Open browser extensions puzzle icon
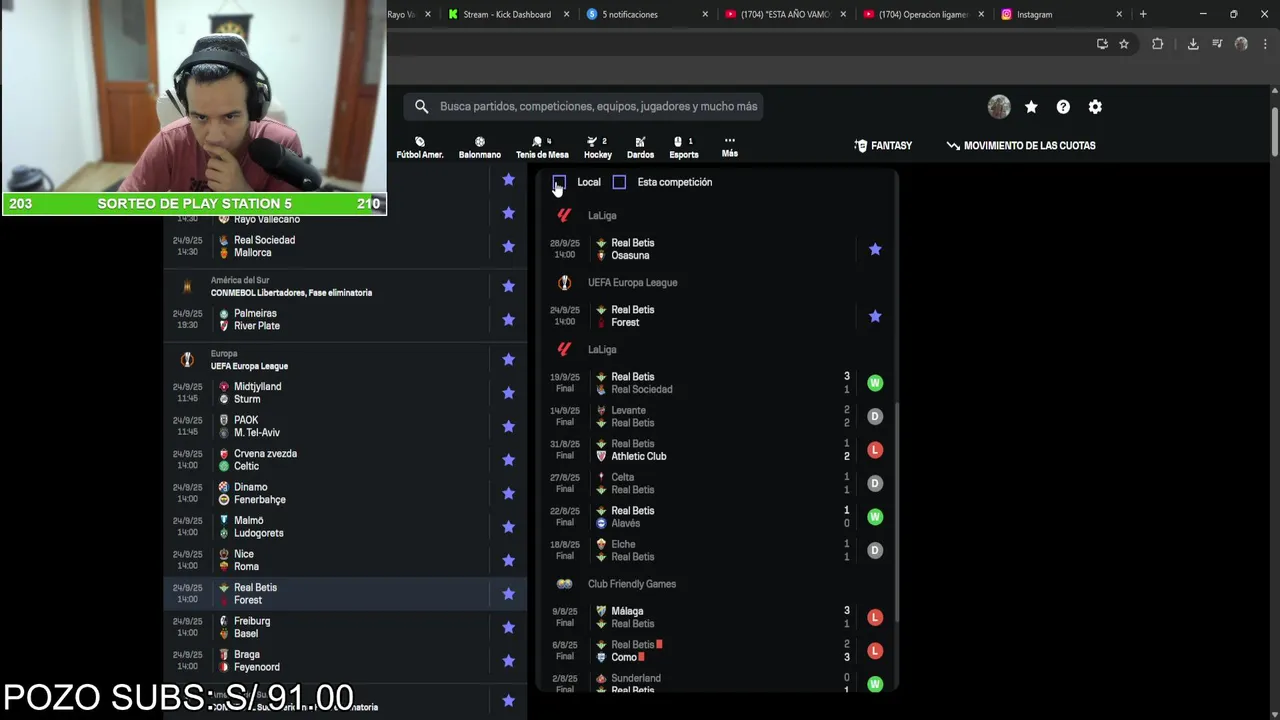Image resolution: width=1280 pixels, height=720 pixels. coord(1157,44)
